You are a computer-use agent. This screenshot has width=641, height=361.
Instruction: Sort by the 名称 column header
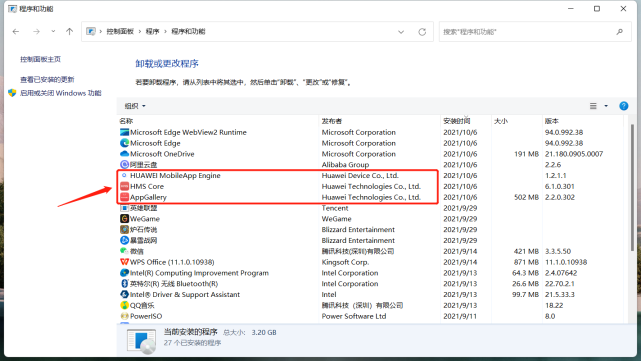(x=126, y=121)
